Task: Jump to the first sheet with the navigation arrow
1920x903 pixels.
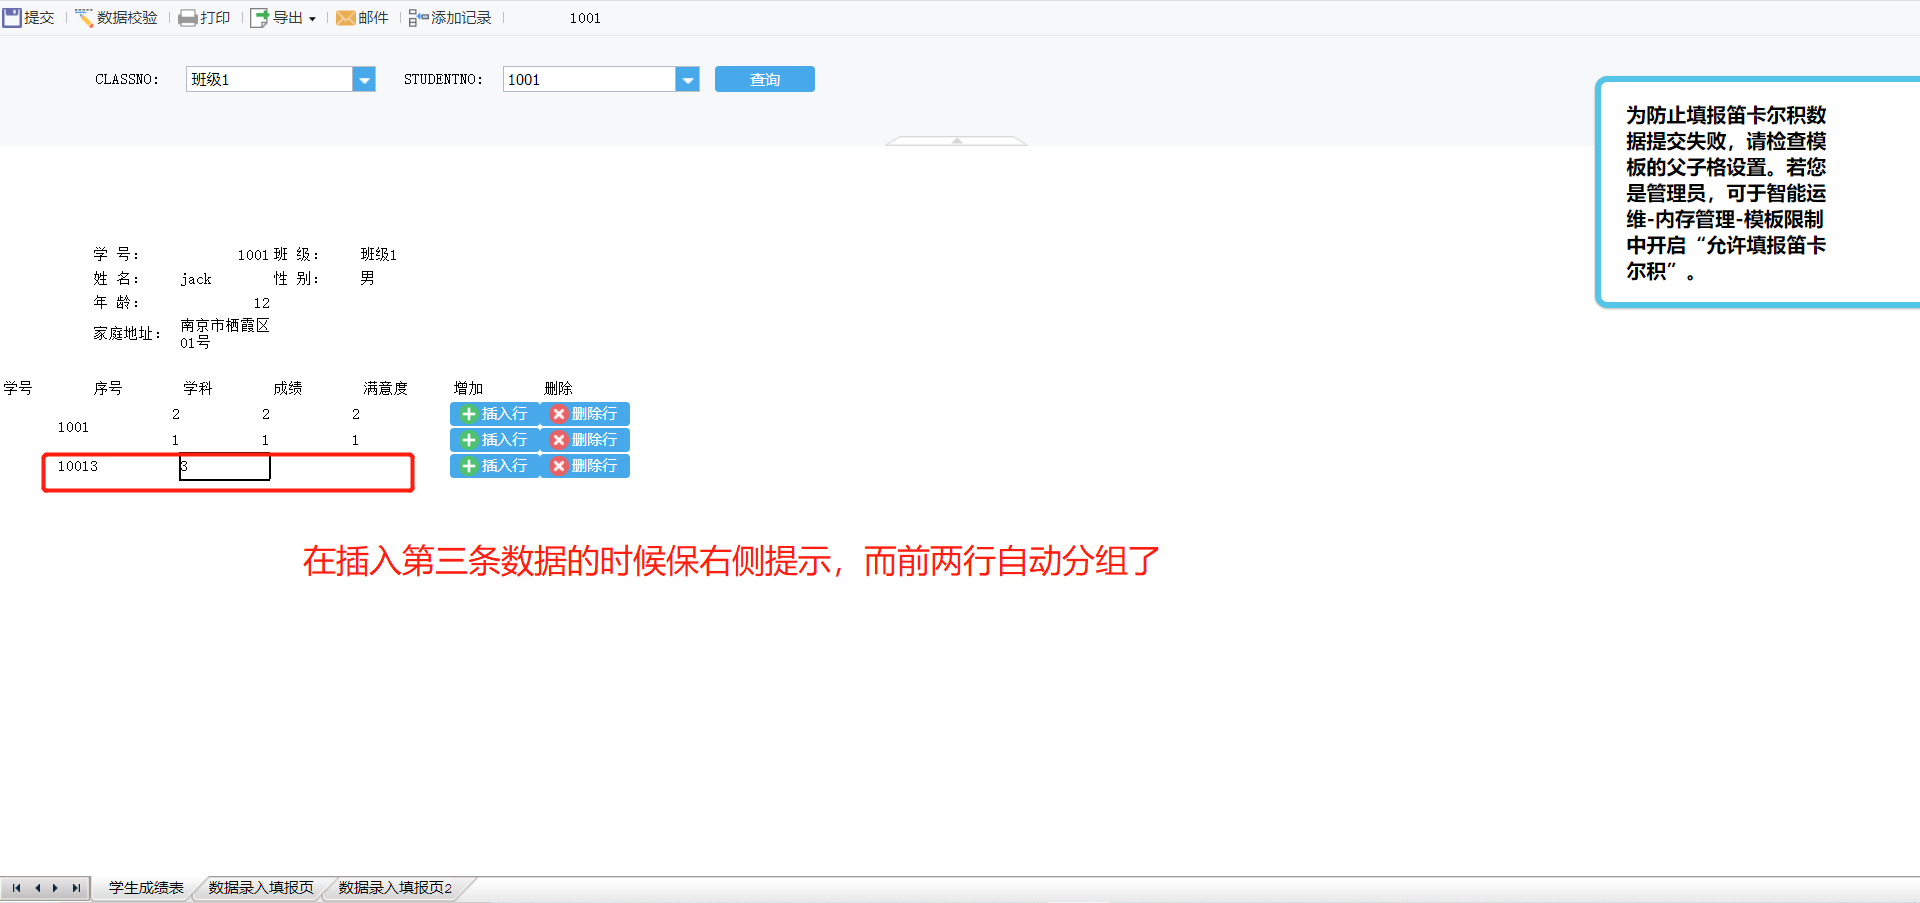Action: (x=16, y=888)
